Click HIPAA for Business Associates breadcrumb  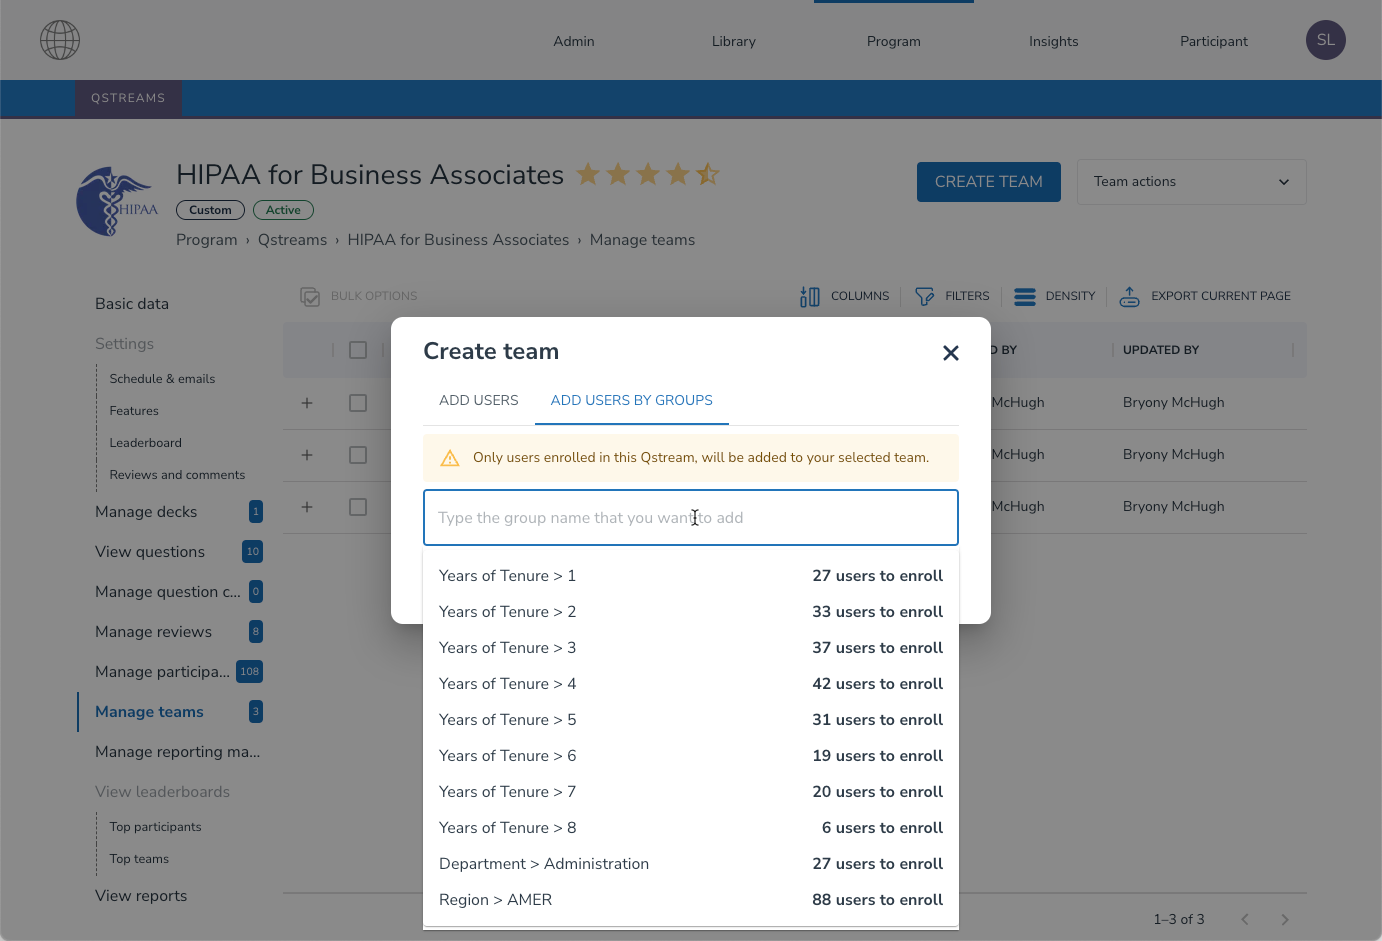point(458,240)
